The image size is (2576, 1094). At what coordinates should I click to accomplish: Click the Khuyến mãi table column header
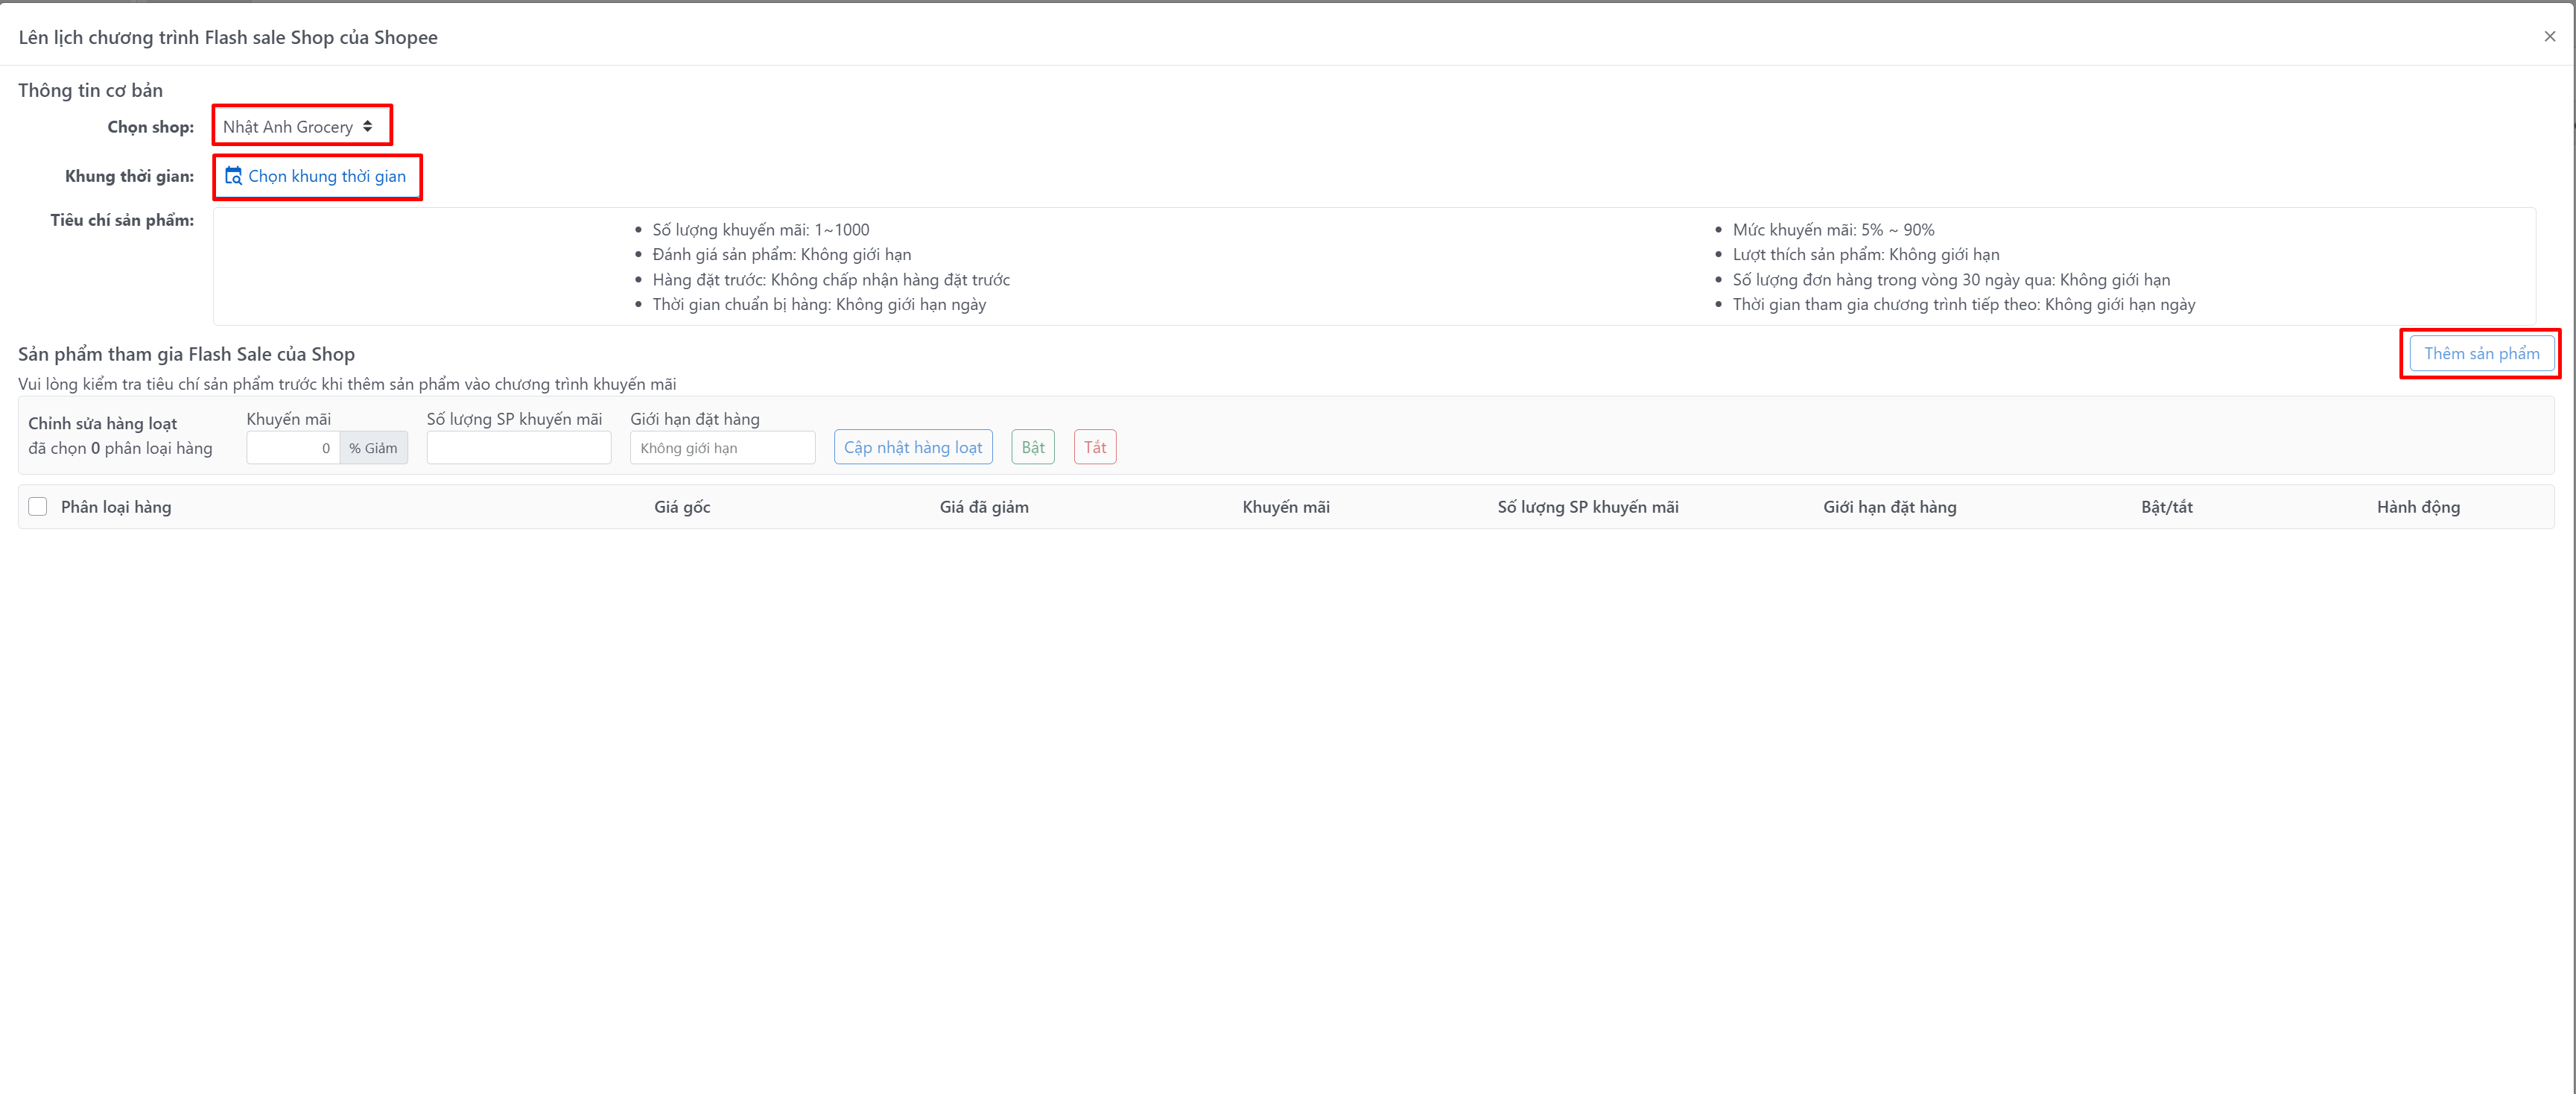coord(1285,507)
